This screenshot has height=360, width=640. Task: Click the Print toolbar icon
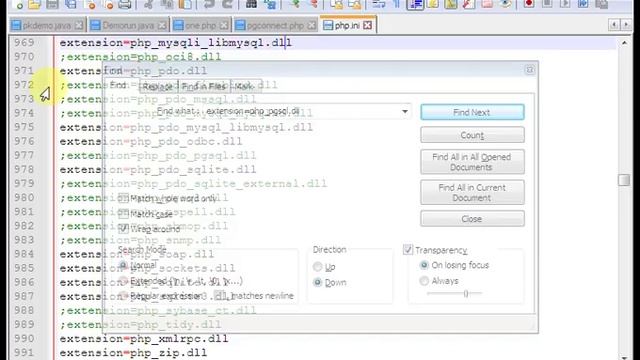pos(124,4)
